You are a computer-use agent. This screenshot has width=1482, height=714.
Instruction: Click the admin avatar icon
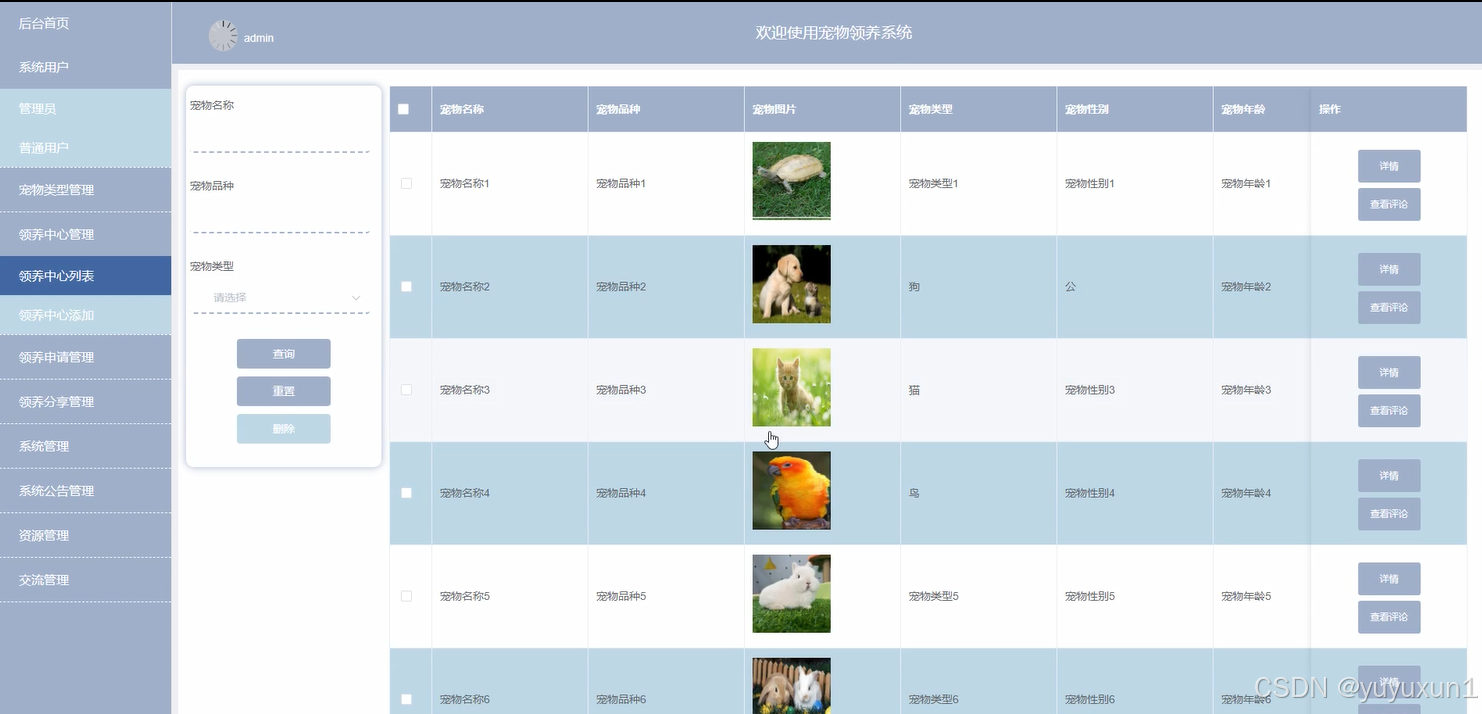pos(223,36)
